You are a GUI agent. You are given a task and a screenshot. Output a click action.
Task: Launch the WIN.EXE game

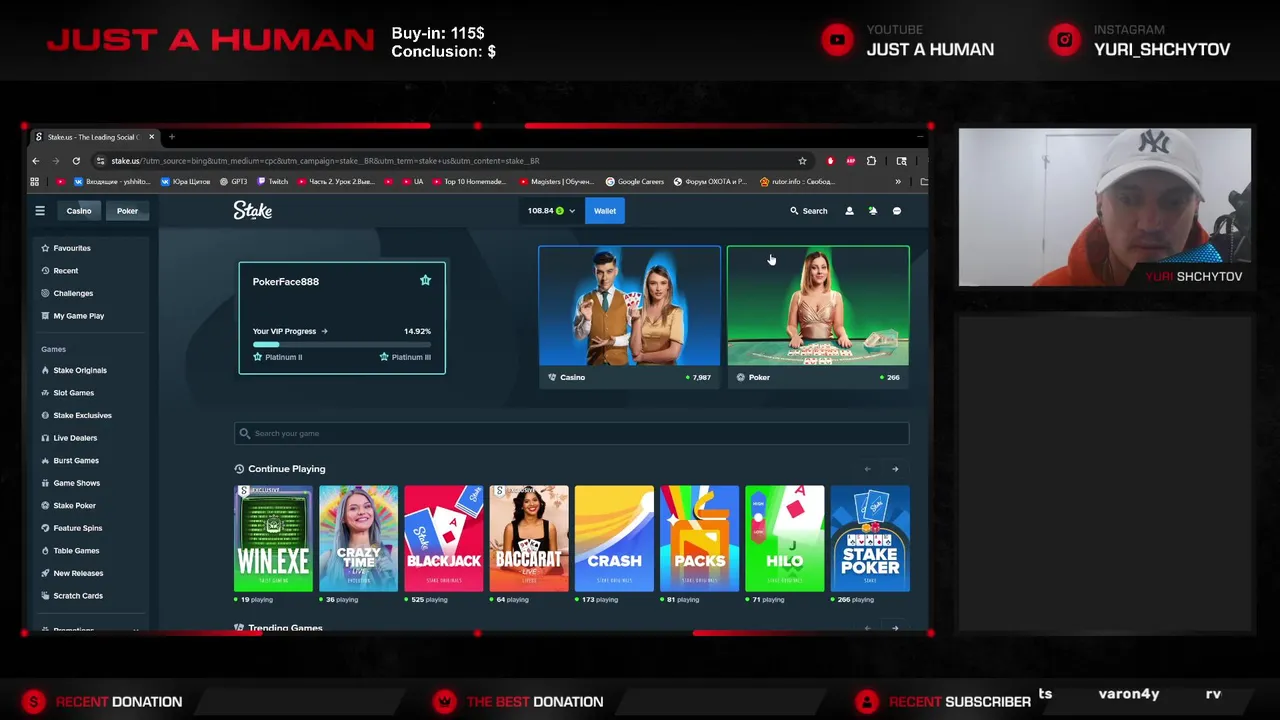coord(273,539)
